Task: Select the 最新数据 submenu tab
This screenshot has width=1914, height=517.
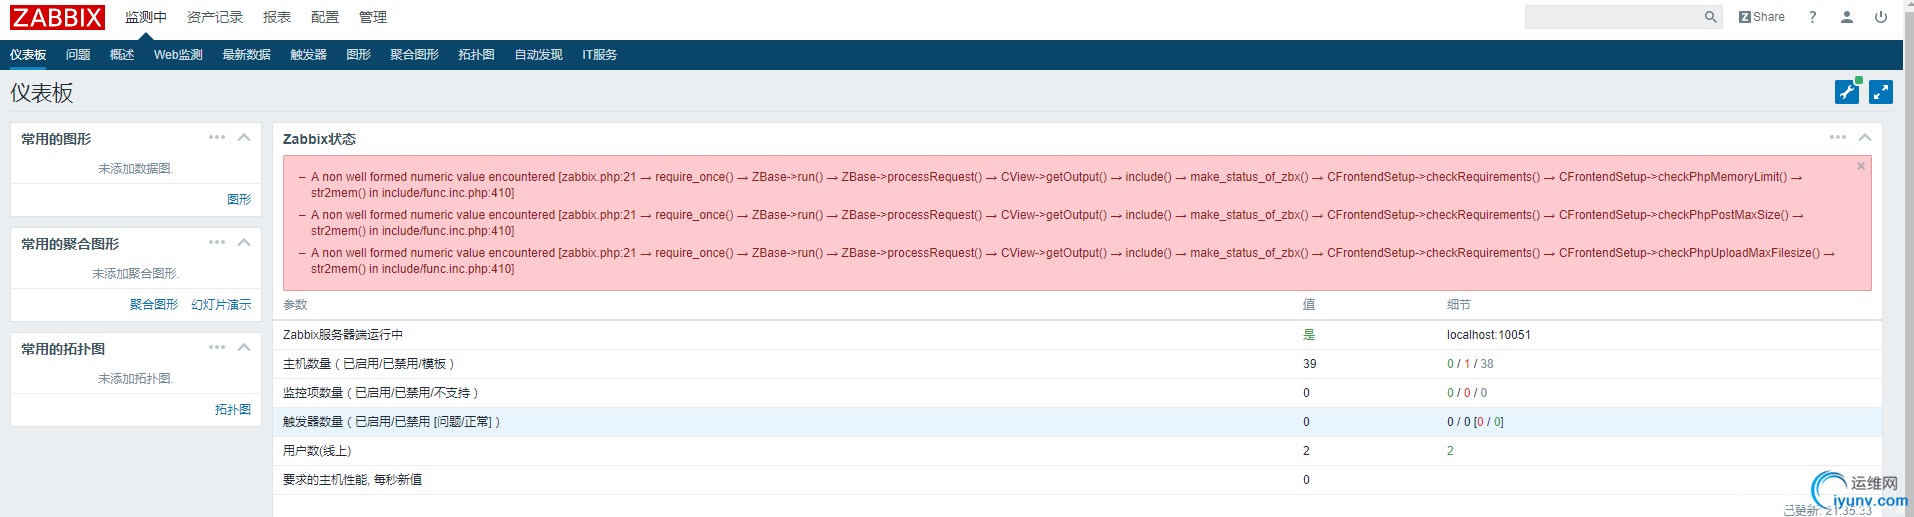Action: pyautogui.click(x=247, y=55)
